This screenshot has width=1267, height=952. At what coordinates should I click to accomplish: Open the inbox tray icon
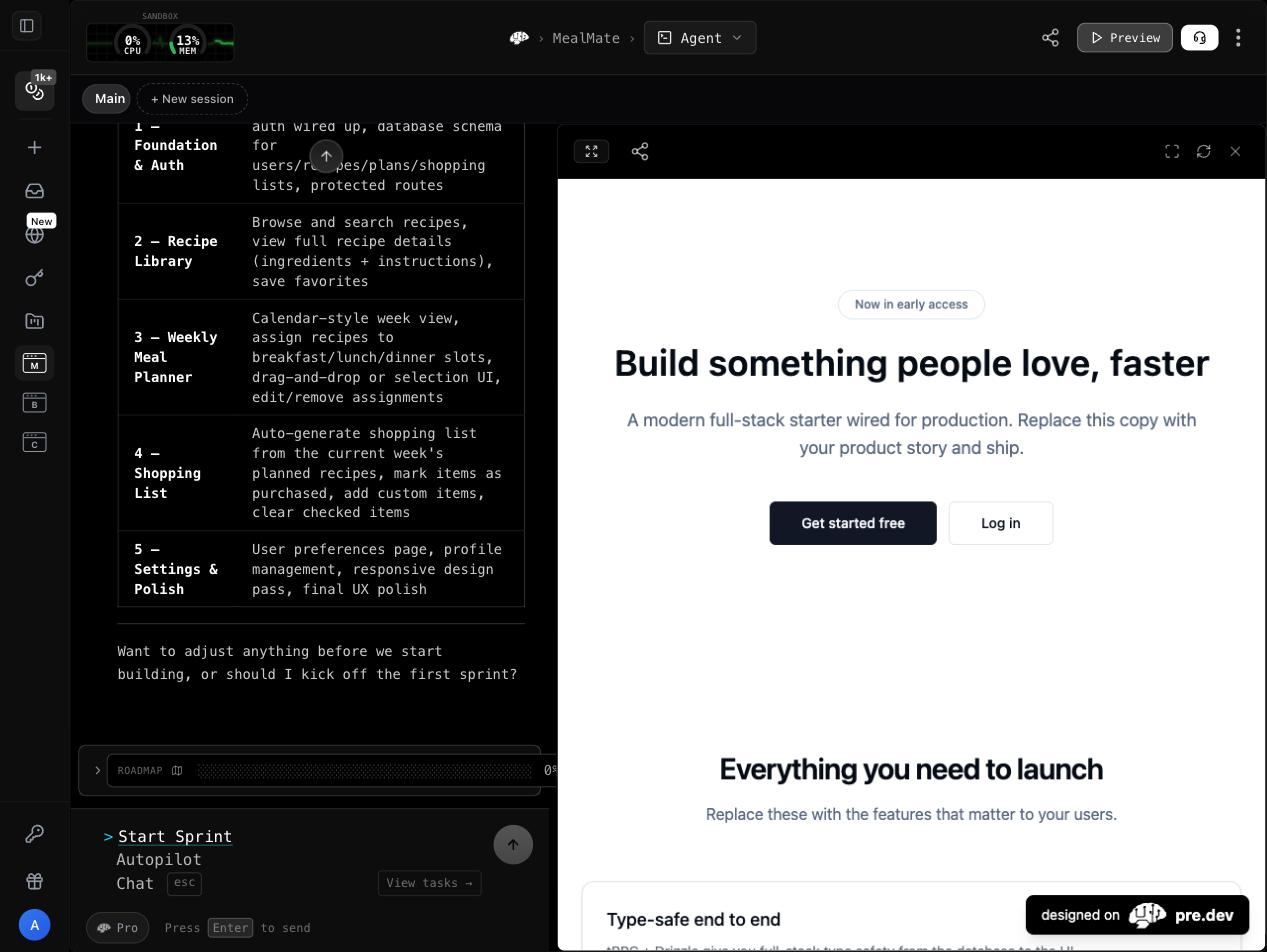[x=35, y=191]
